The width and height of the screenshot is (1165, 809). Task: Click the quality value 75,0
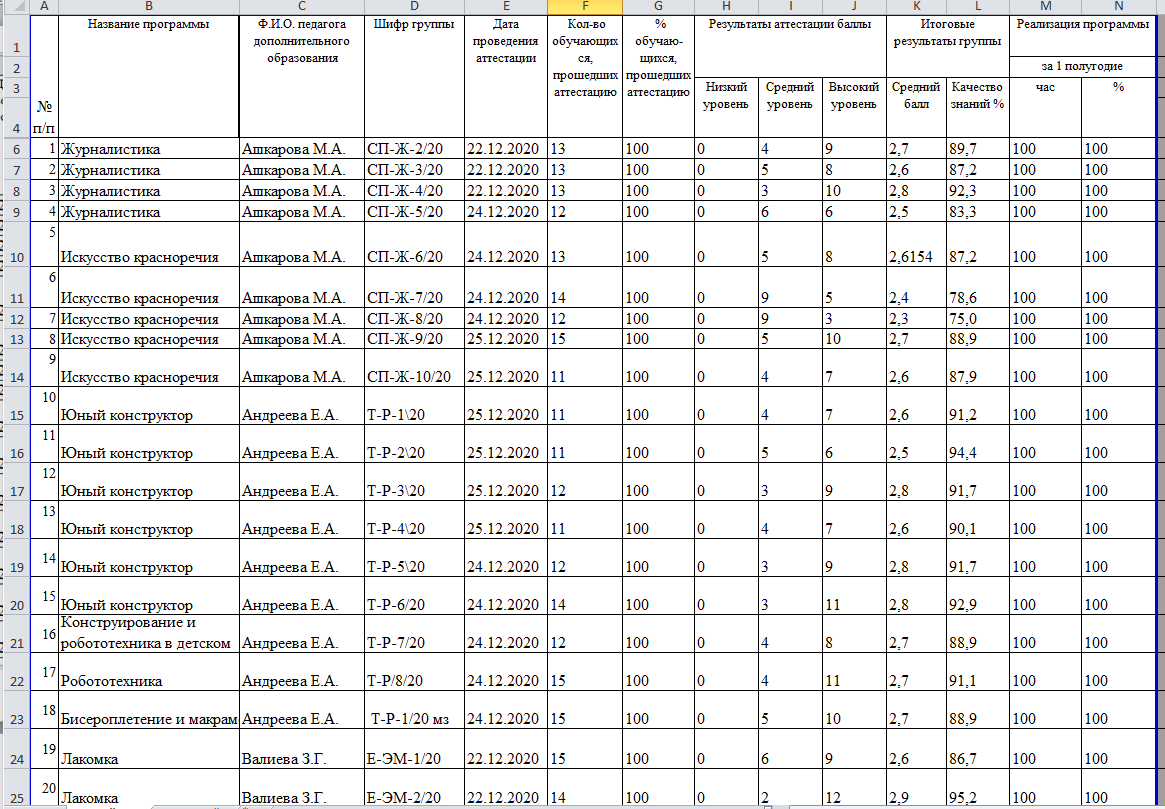point(978,319)
